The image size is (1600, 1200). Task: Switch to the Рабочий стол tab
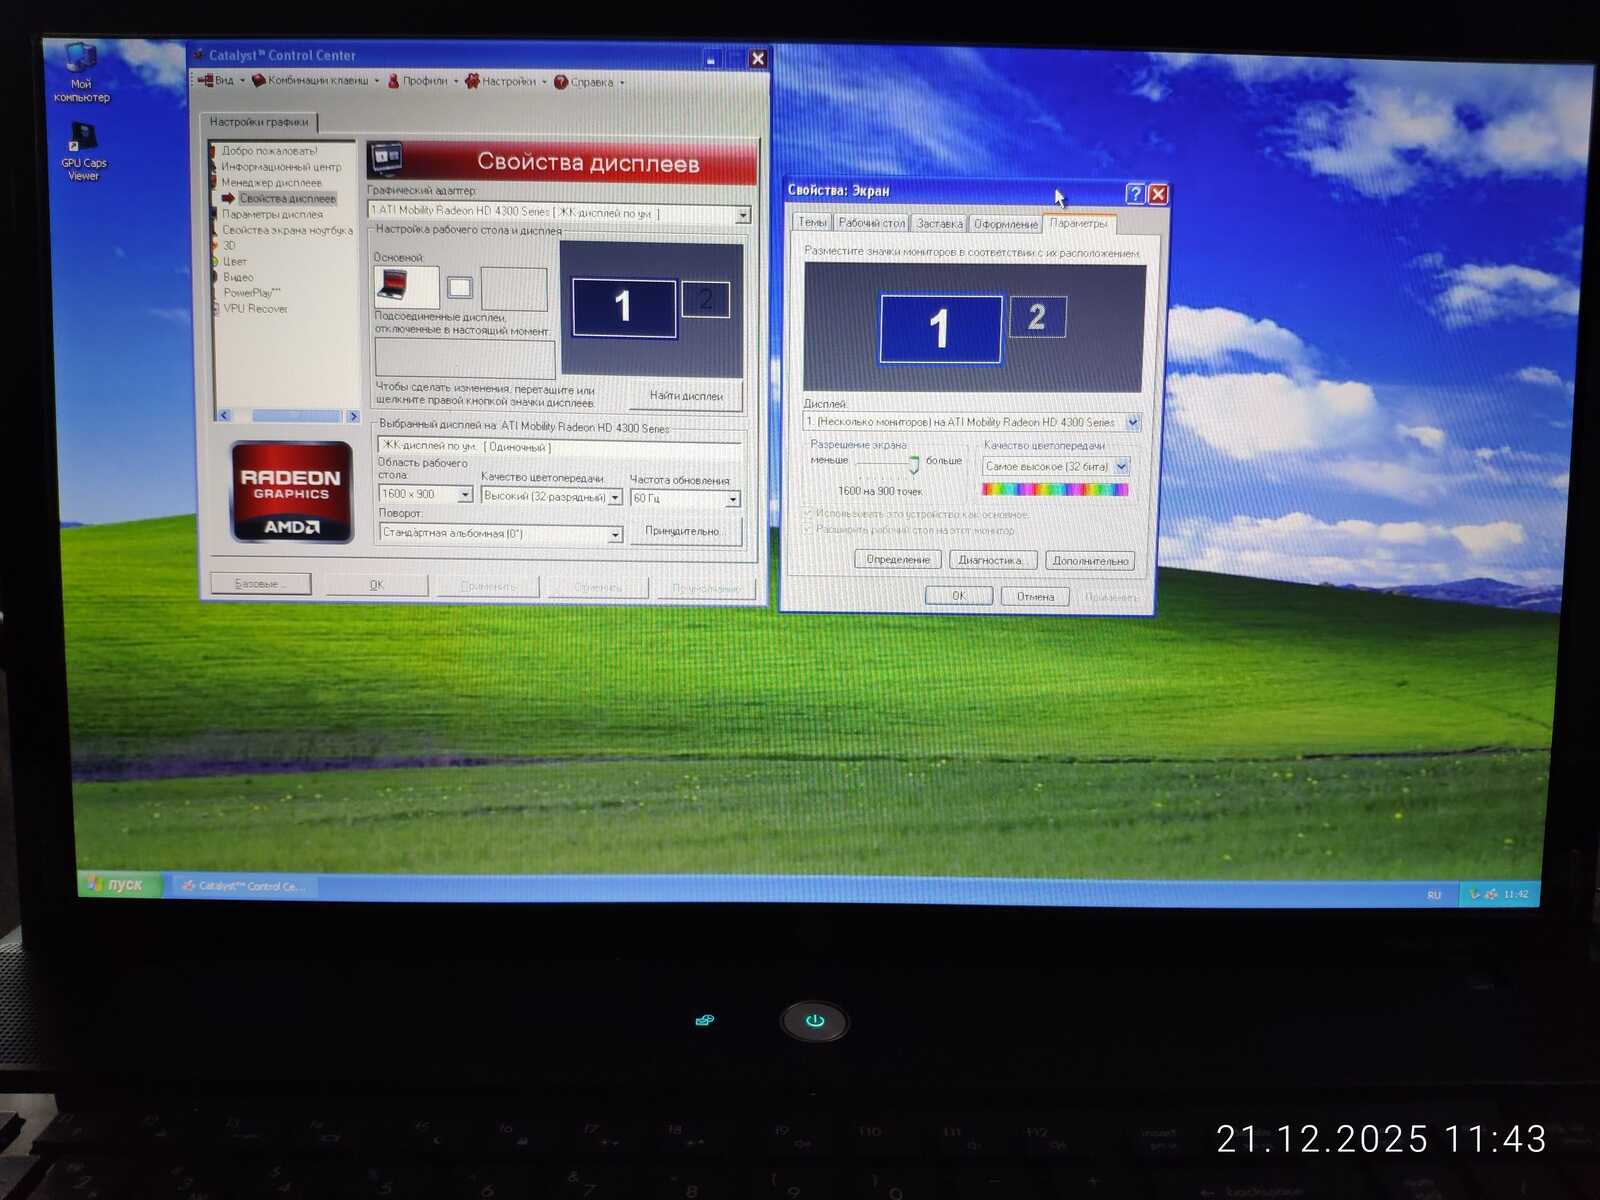pos(872,223)
